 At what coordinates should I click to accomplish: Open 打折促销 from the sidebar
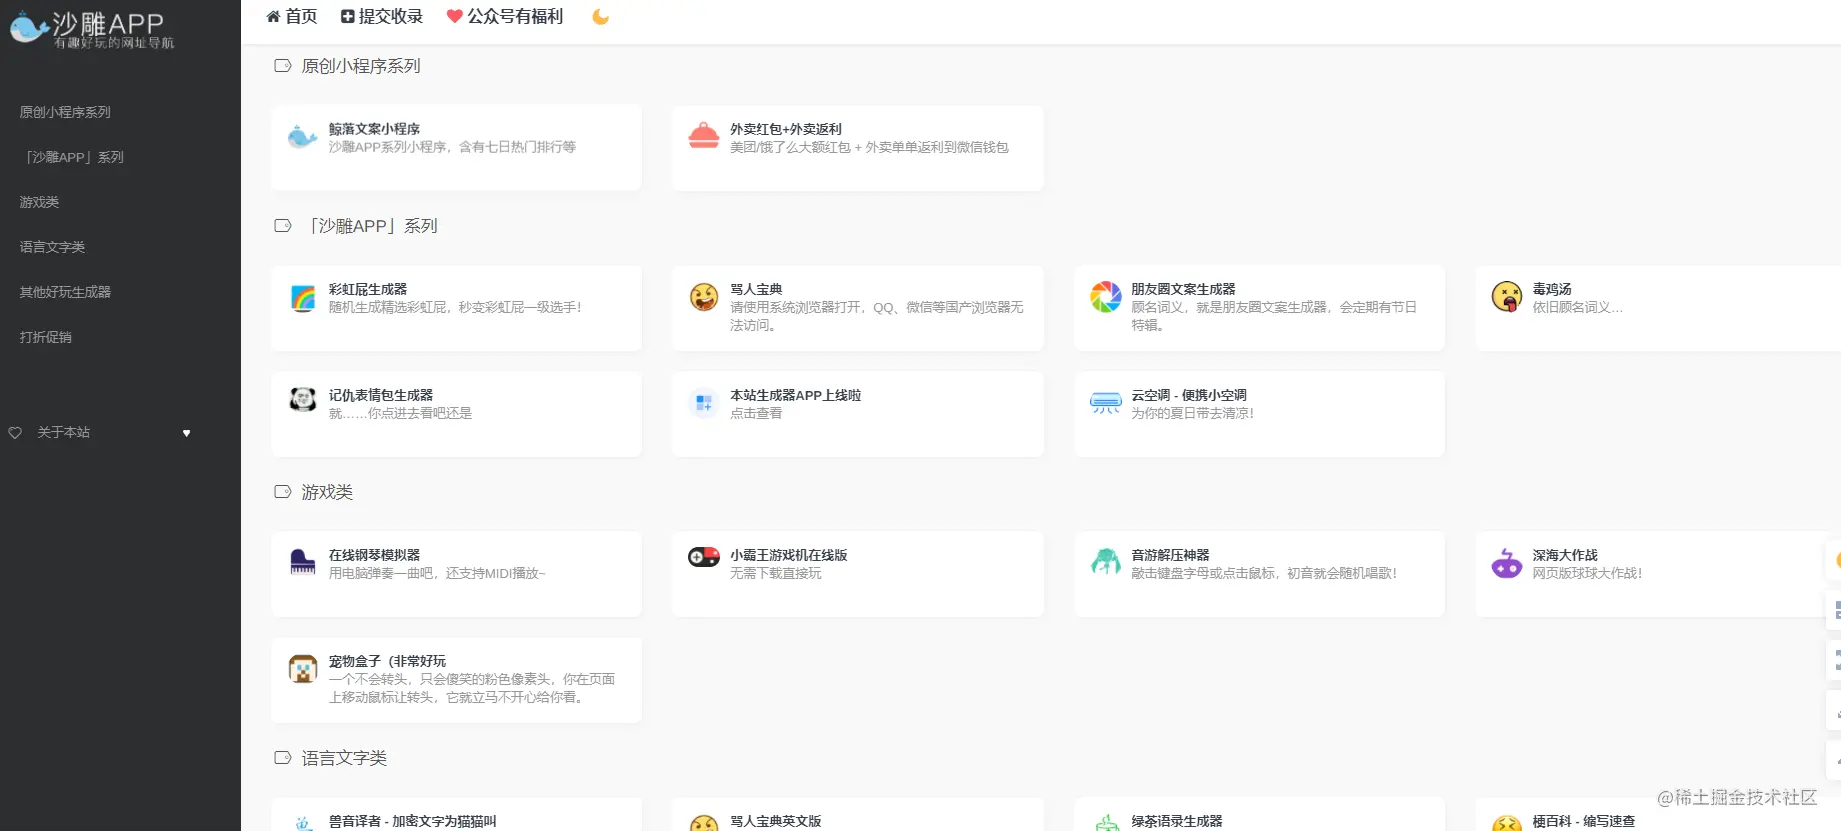coord(45,337)
